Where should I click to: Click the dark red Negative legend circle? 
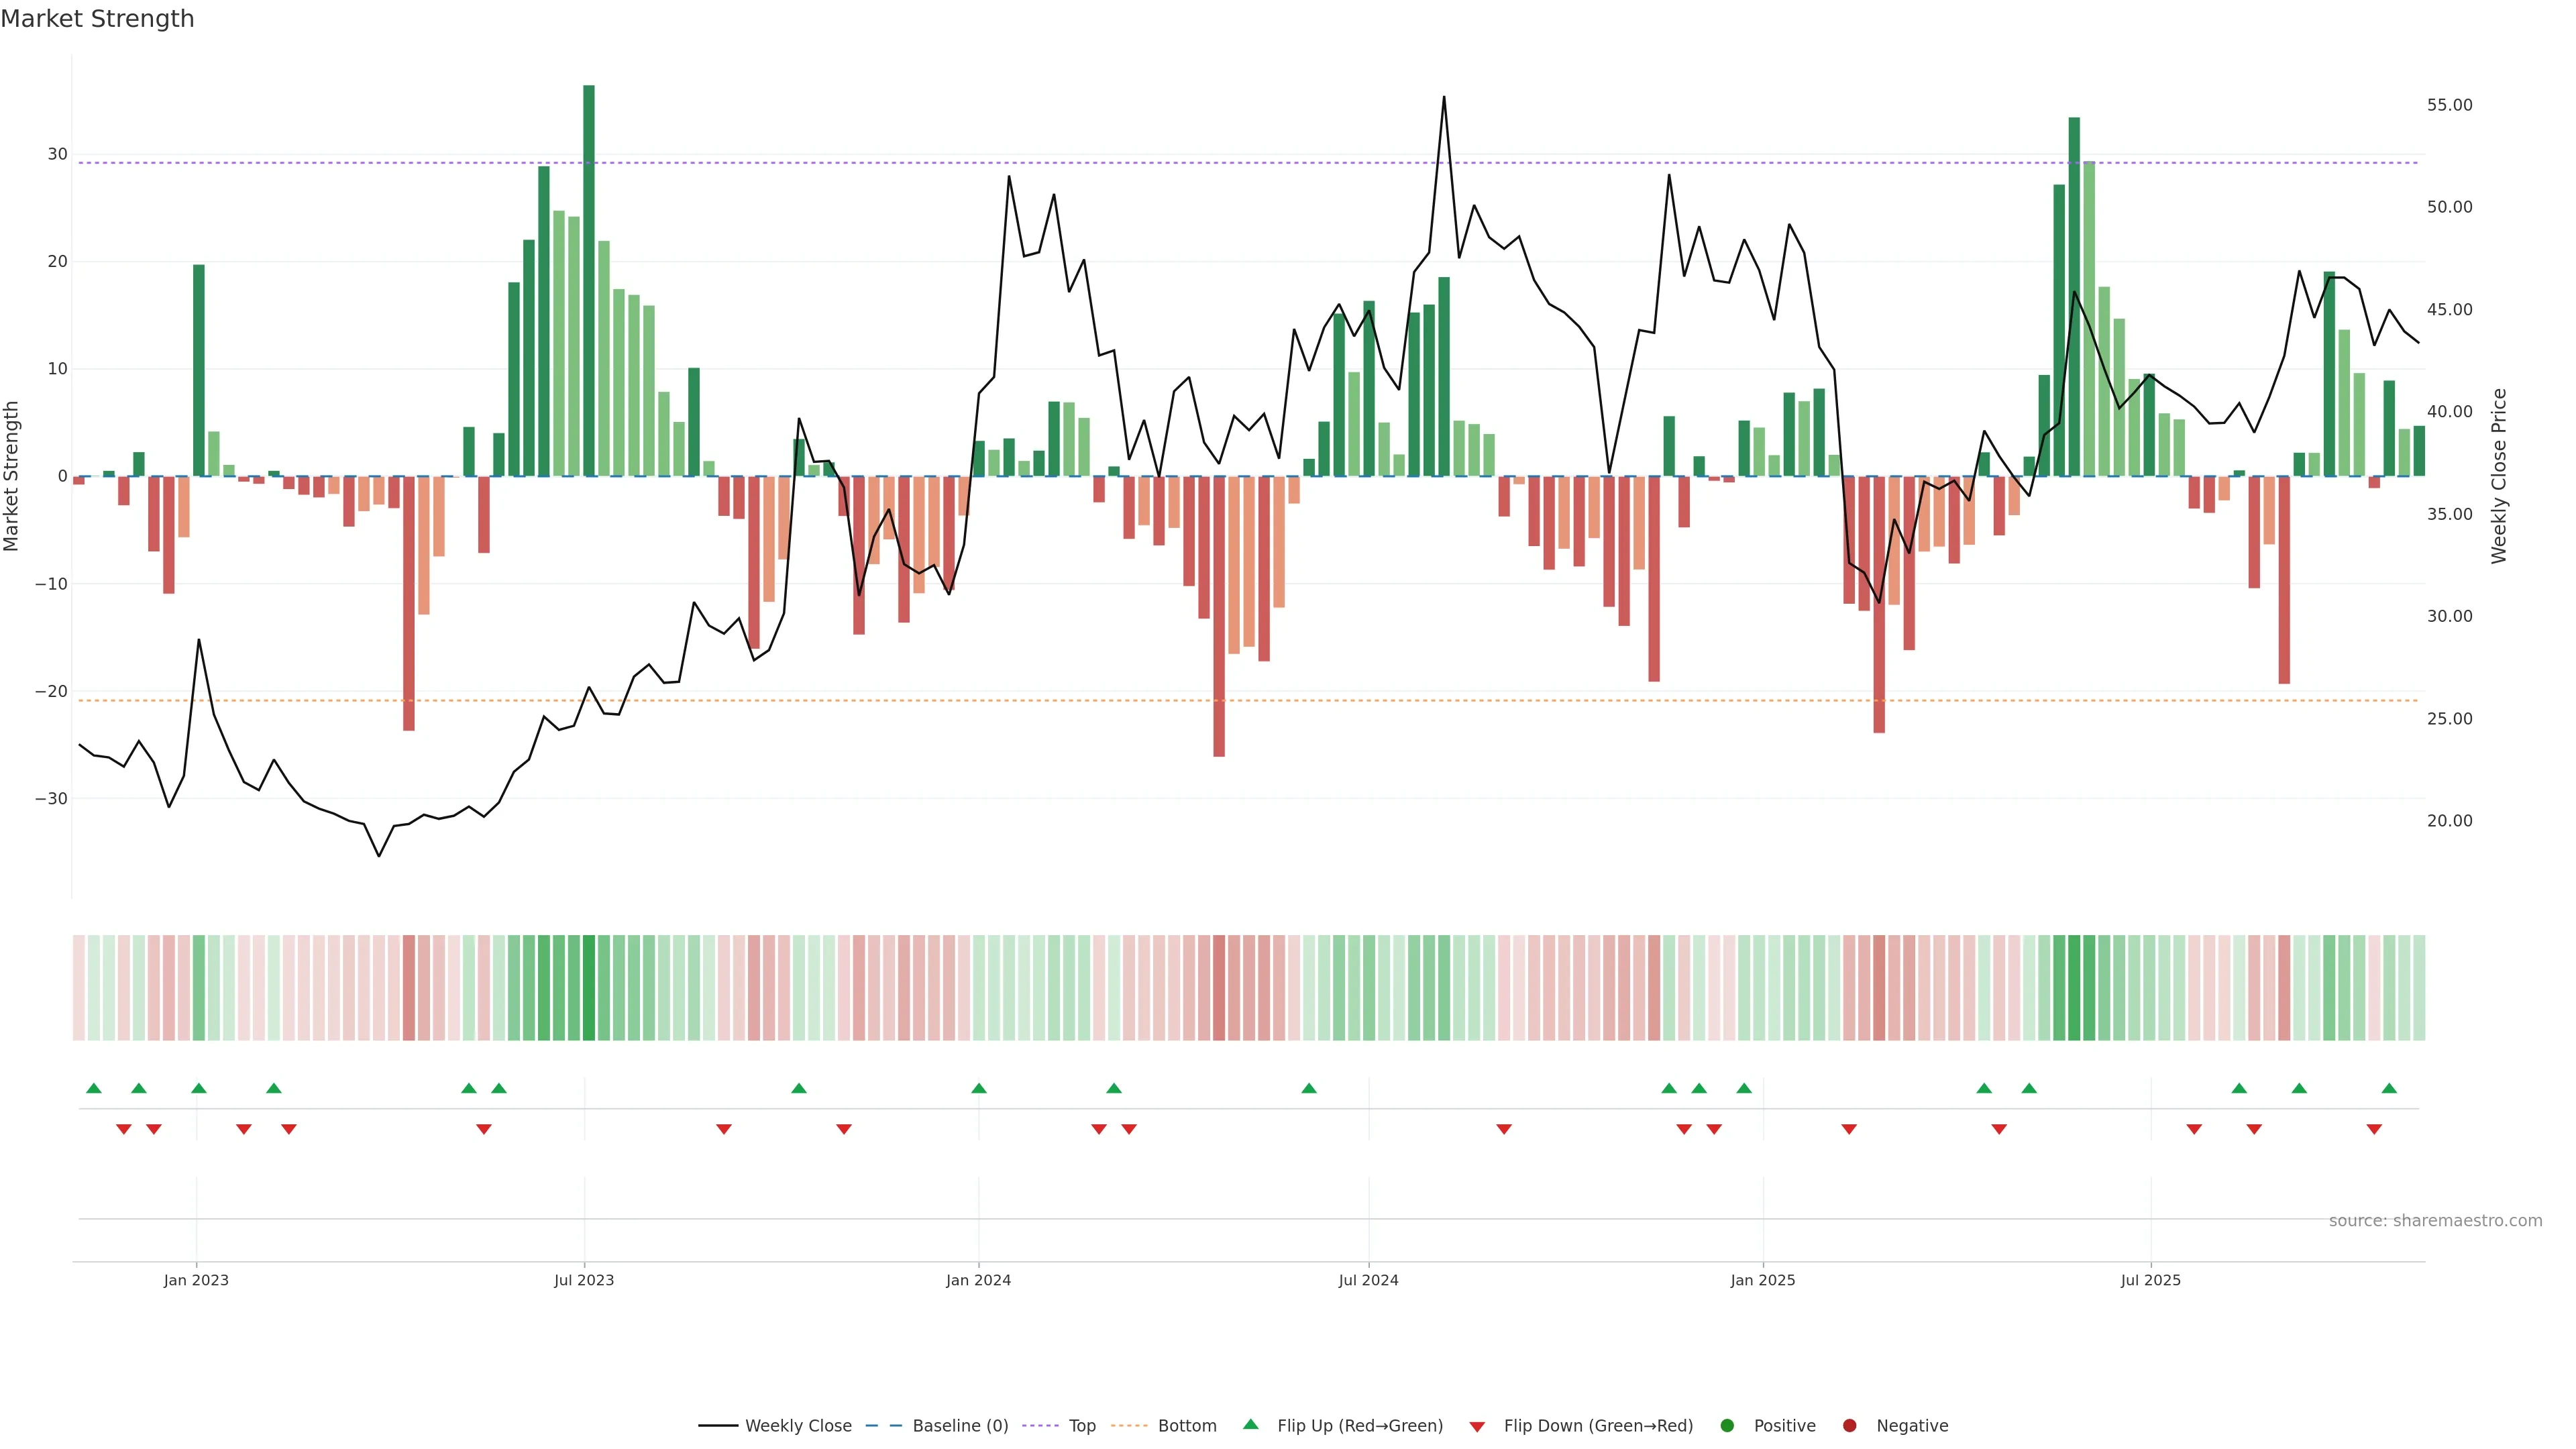pos(1849,1425)
